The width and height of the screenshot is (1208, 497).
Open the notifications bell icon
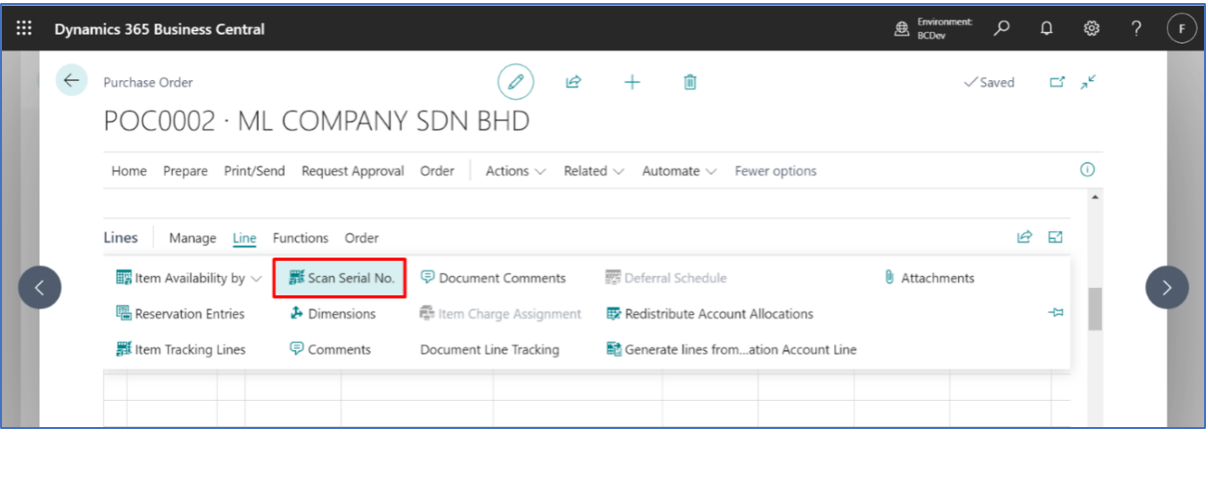pyautogui.click(x=1046, y=29)
